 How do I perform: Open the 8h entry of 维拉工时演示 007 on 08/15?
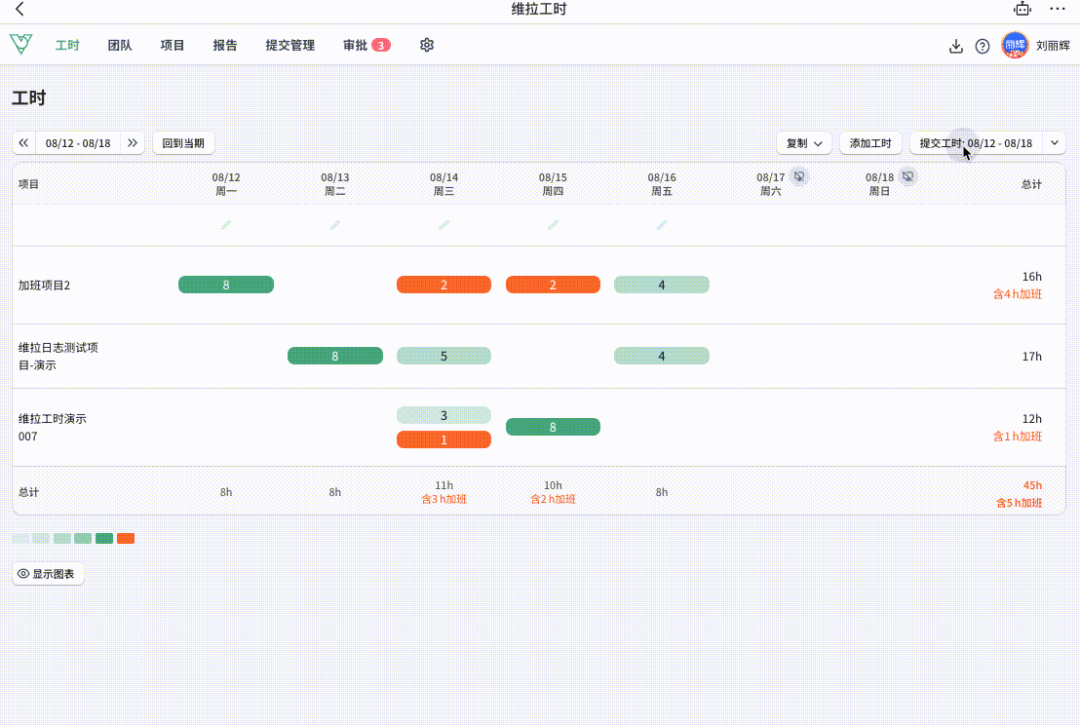(552, 427)
